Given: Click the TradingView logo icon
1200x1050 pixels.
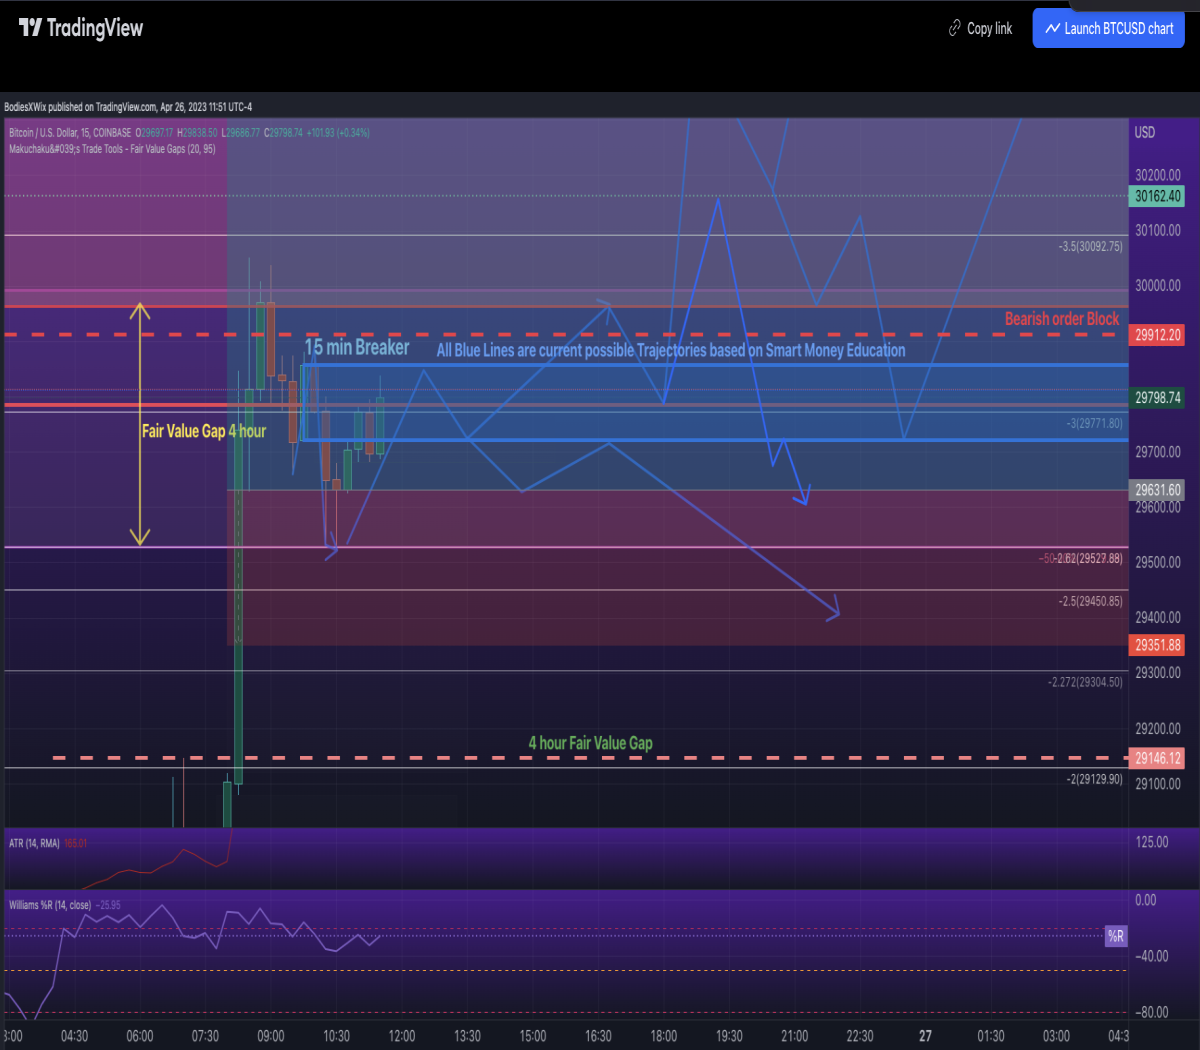Looking at the screenshot, I should point(31,27).
